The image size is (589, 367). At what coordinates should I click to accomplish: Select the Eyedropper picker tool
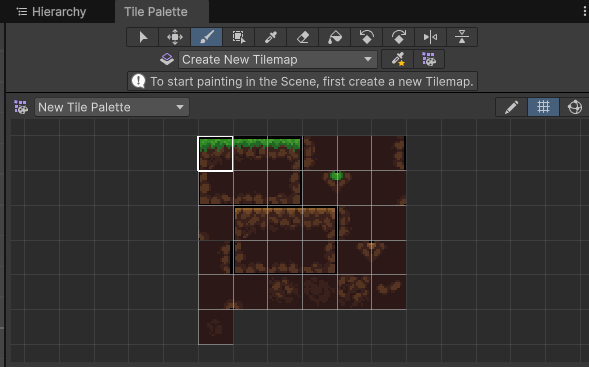pos(270,37)
